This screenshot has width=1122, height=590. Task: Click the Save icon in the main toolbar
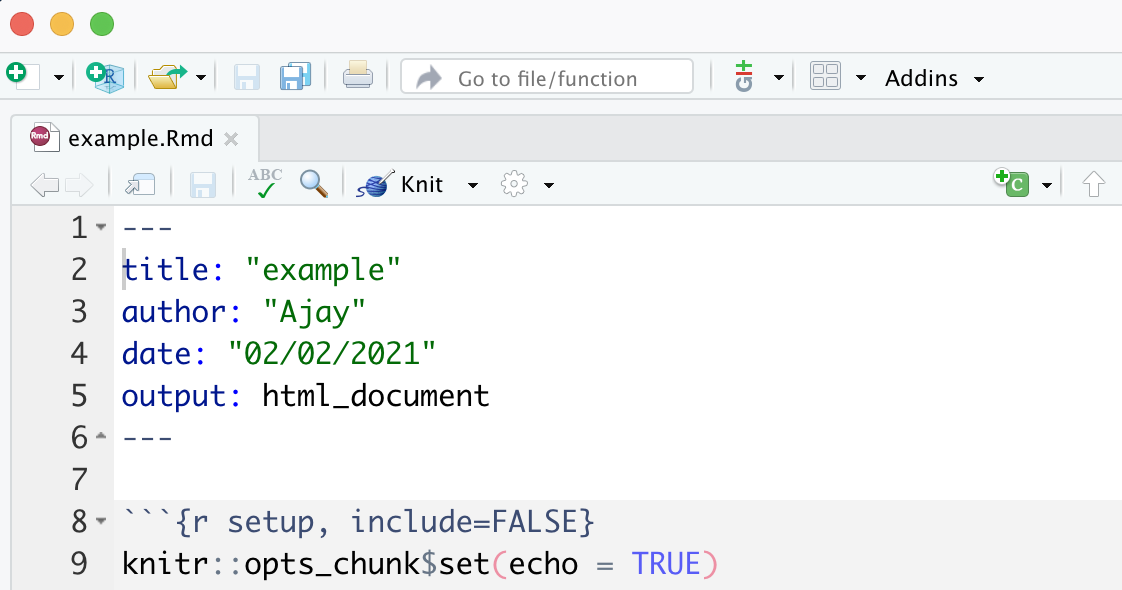(x=247, y=77)
